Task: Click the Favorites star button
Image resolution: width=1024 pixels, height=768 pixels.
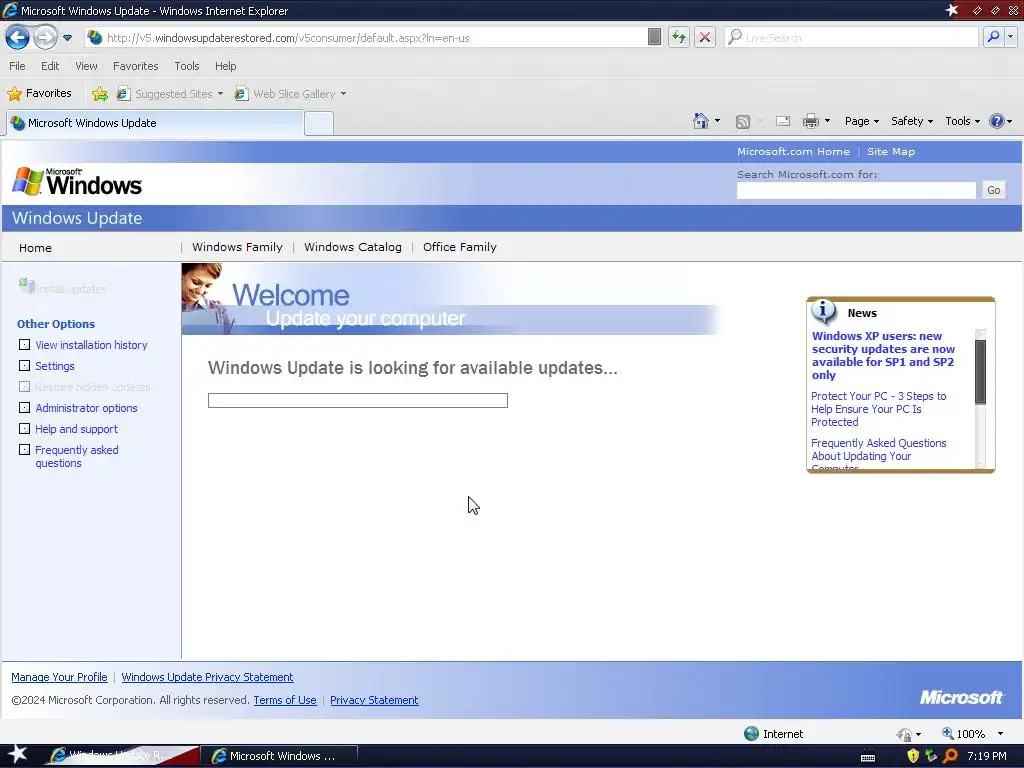Action: 39,93
